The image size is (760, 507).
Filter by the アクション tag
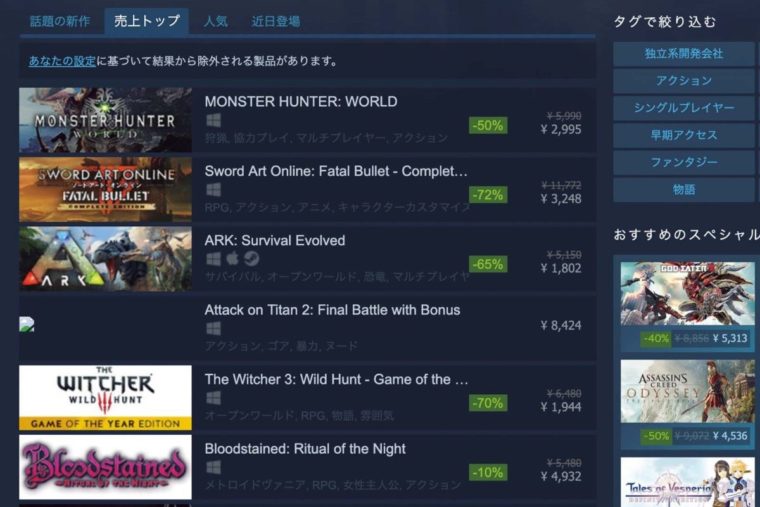[683, 81]
